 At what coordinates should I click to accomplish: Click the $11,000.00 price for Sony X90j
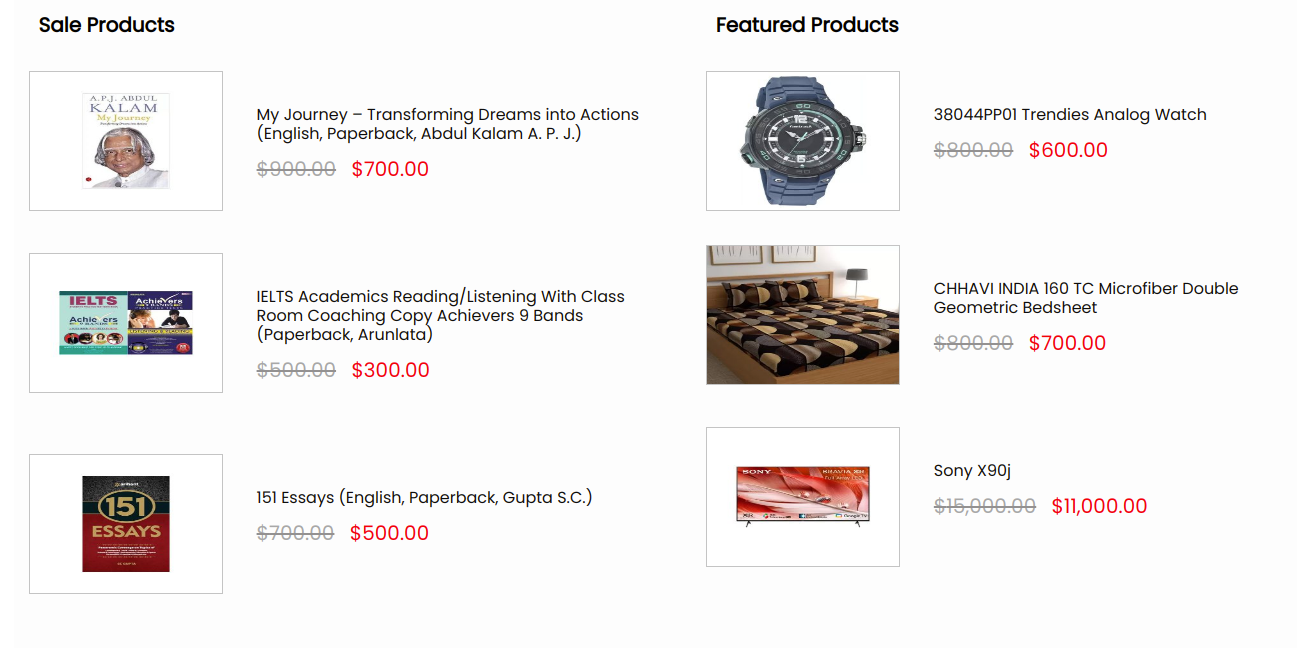tap(1099, 506)
